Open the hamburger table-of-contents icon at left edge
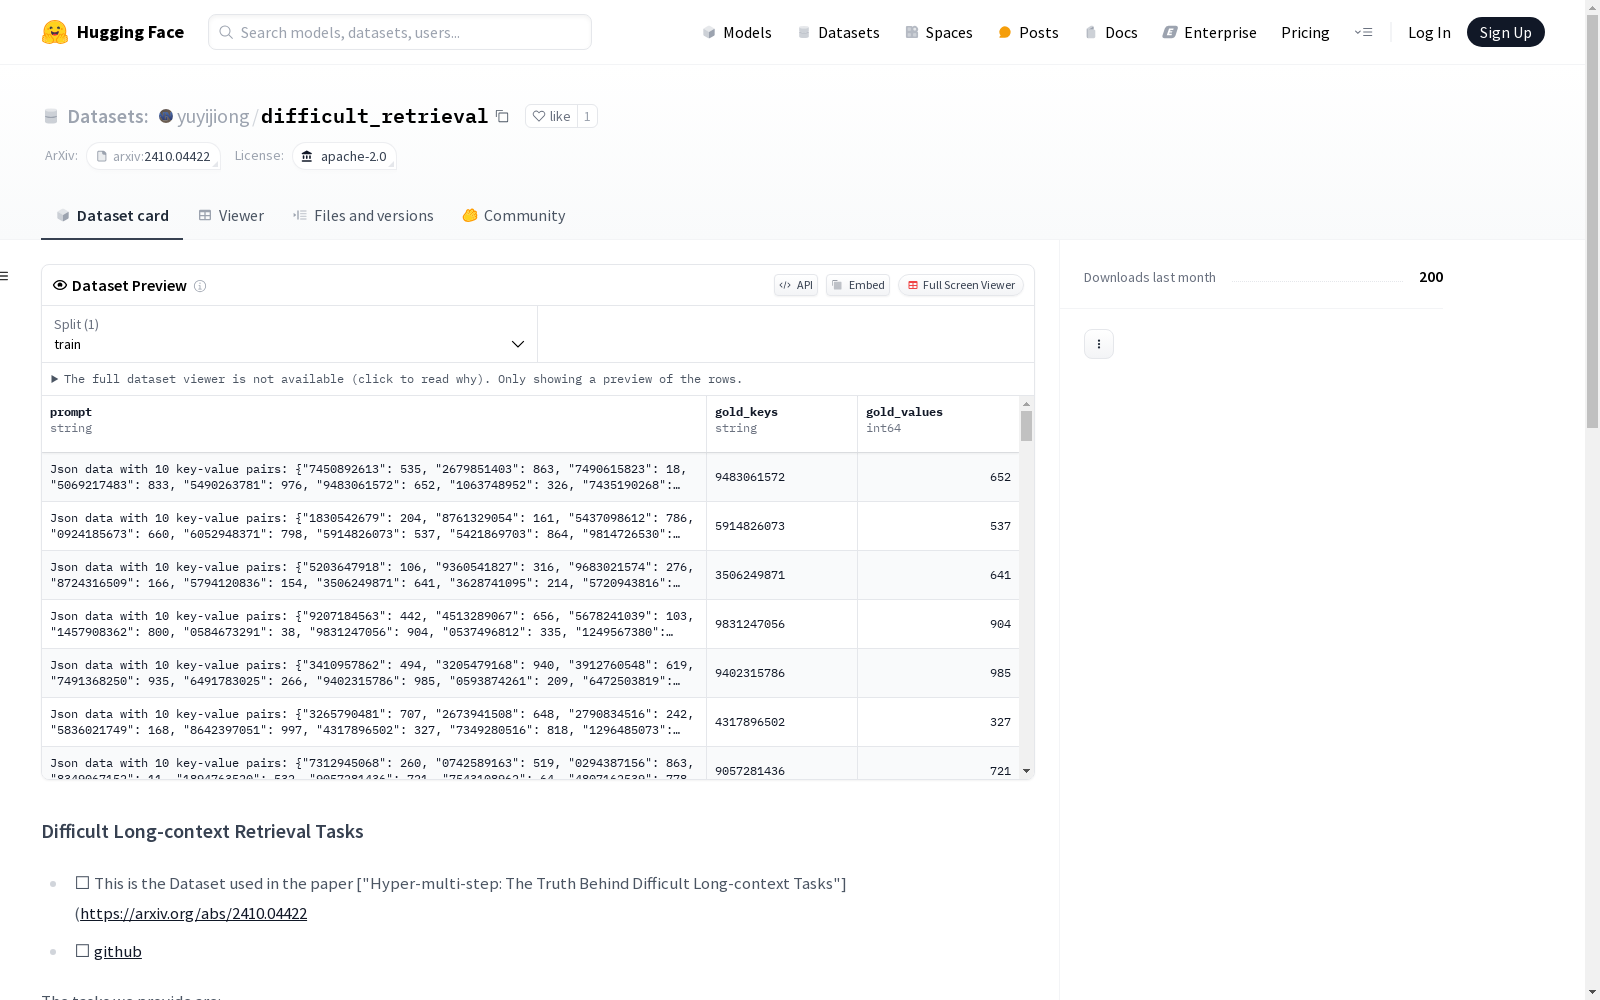The height and width of the screenshot is (1000, 1600). (5, 276)
